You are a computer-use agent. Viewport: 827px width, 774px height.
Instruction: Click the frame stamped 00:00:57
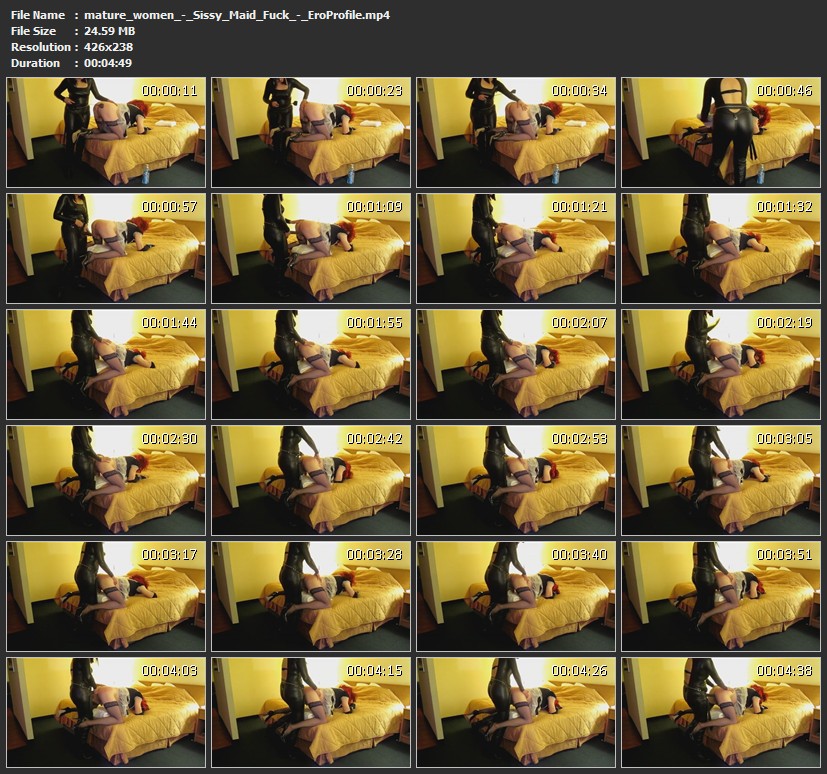point(106,248)
